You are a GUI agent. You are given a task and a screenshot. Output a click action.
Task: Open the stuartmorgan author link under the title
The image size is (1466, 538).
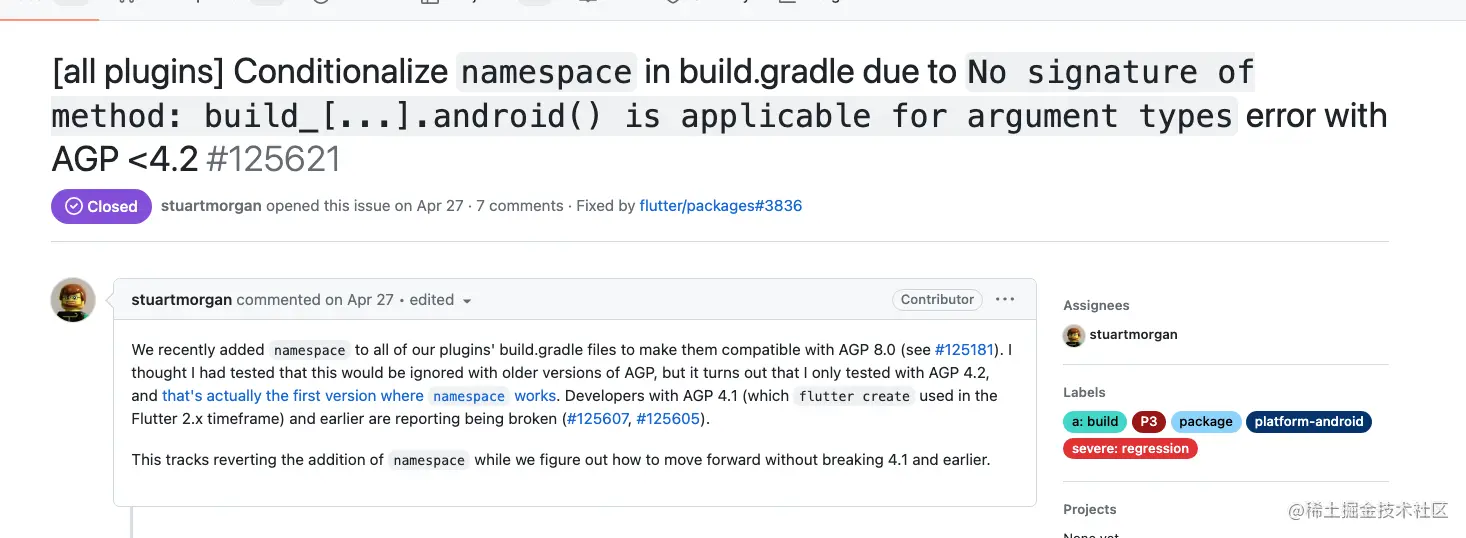211,206
